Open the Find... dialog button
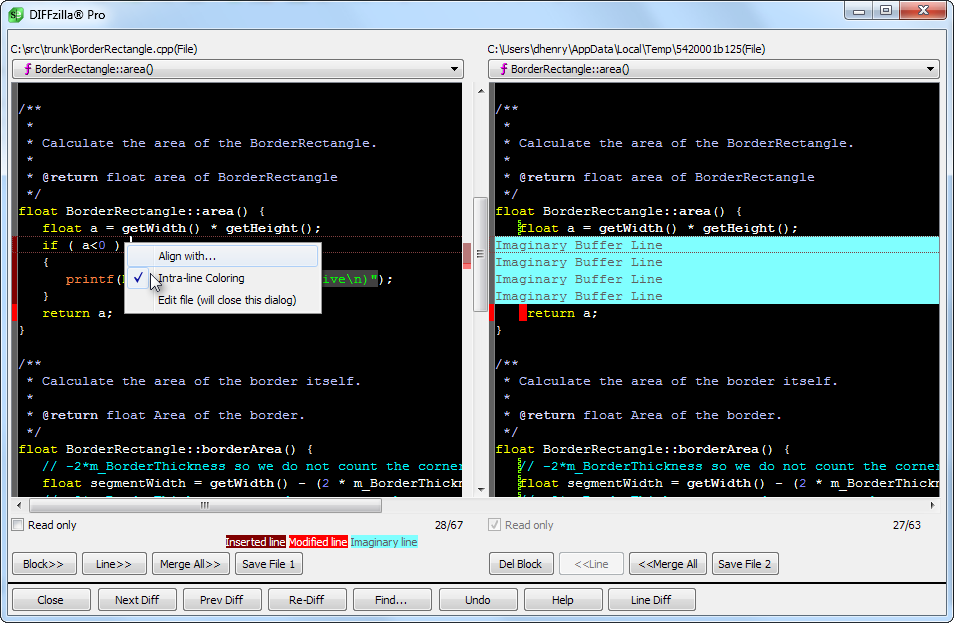This screenshot has height=623, width=954. coord(391,600)
